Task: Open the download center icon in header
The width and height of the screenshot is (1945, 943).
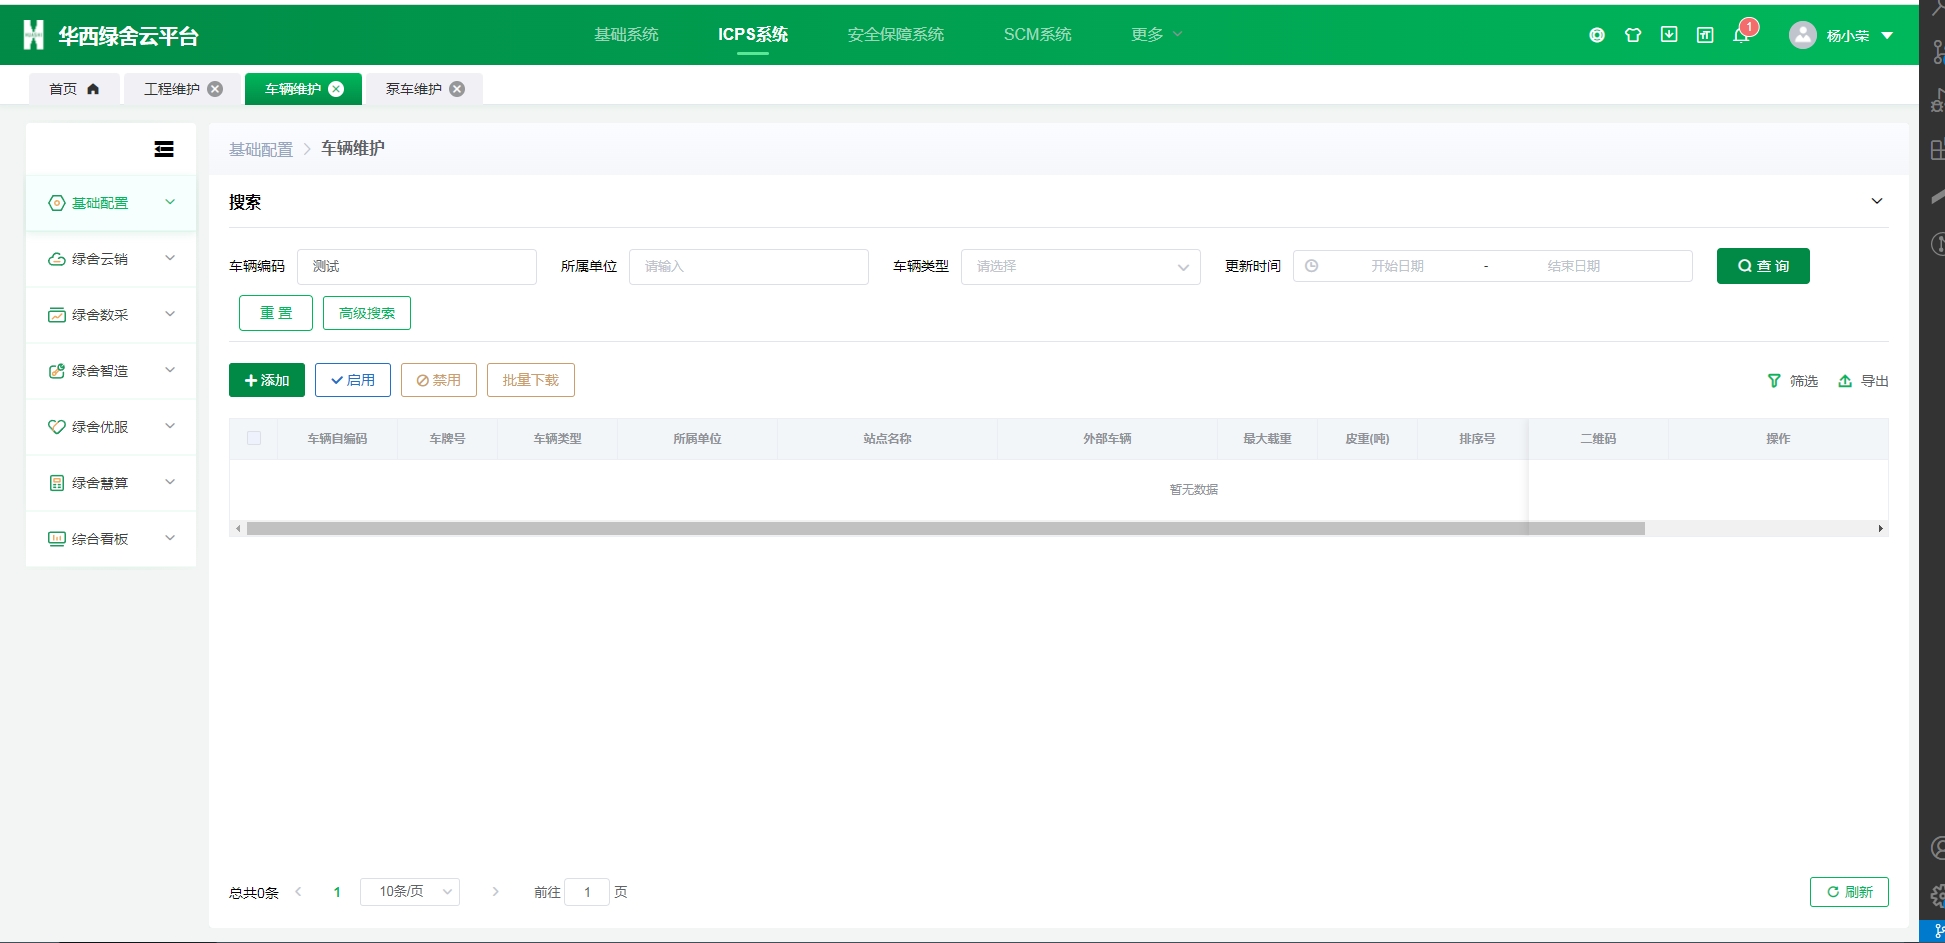Action: pyautogui.click(x=1669, y=35)
